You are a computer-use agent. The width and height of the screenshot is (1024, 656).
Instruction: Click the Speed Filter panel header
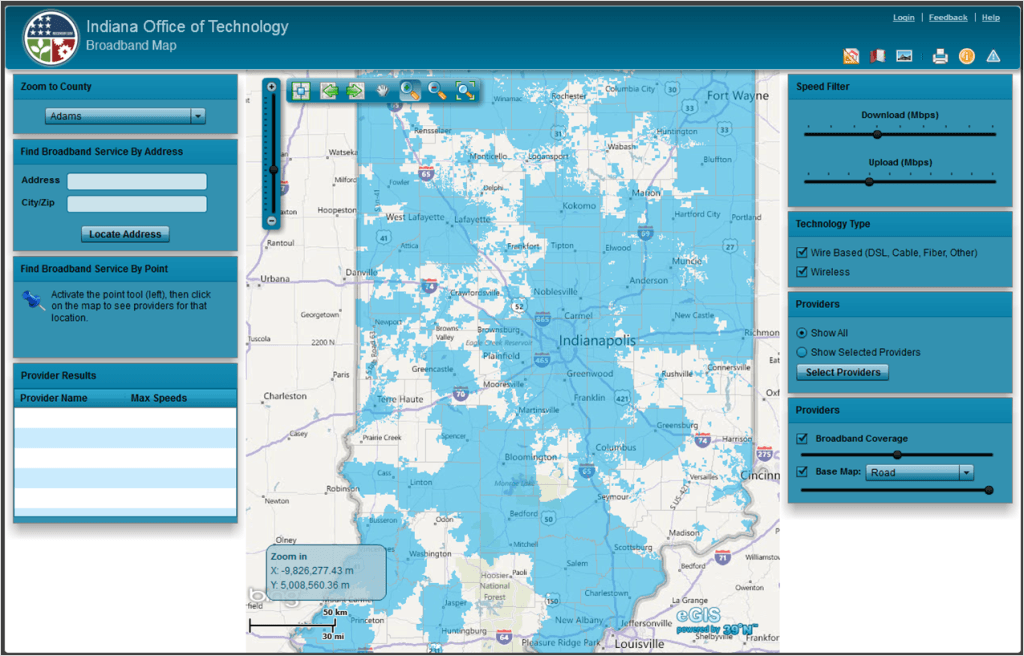(900, 86)
